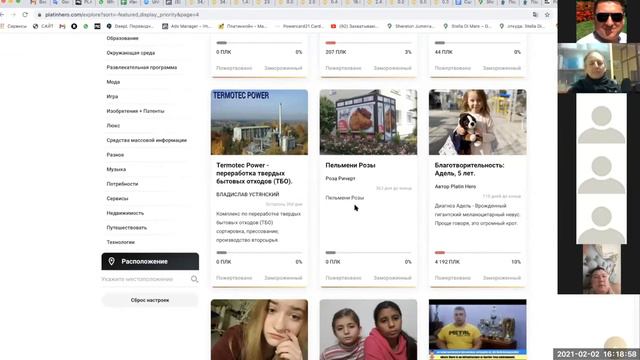Select the Разное category
This screenshot has width=640, height=360.
[115, 155]
